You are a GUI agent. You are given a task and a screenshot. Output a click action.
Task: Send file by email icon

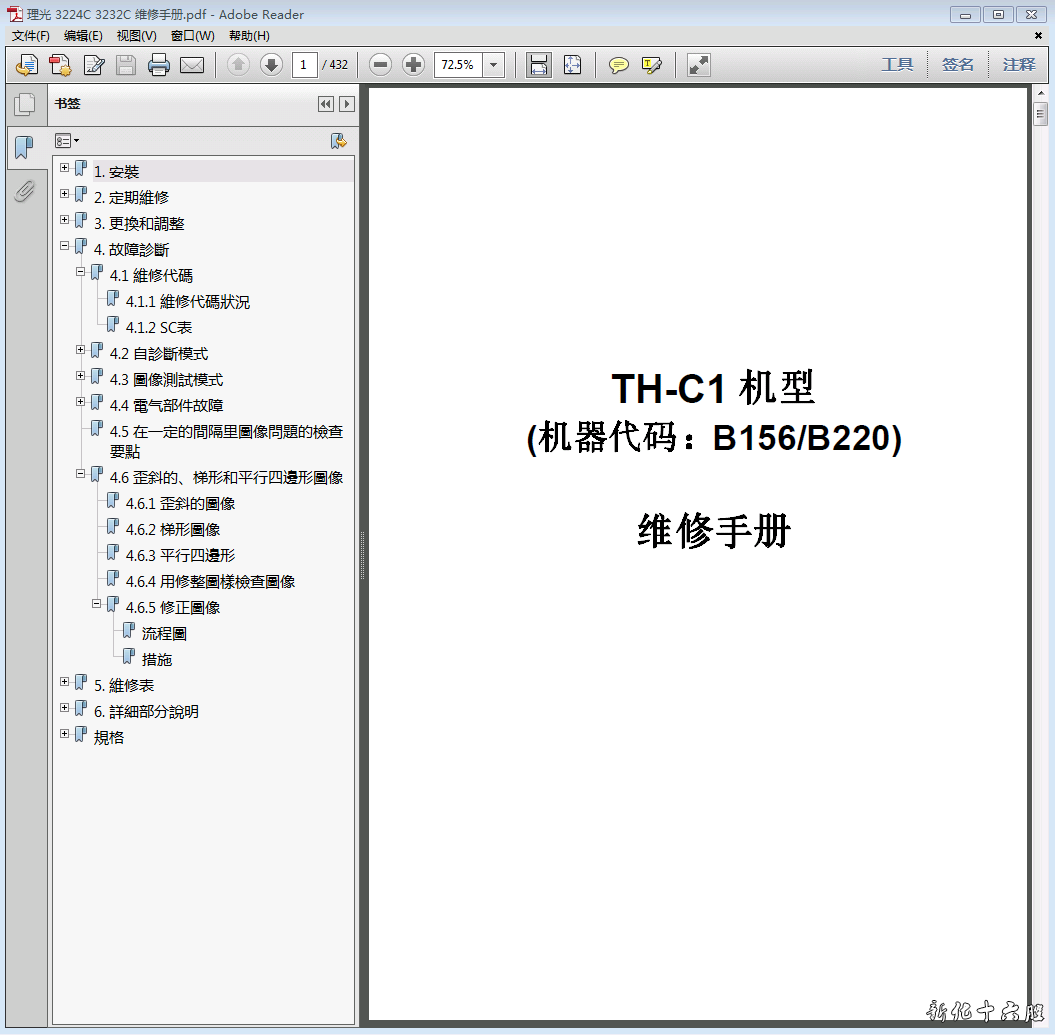coord(192,65)
